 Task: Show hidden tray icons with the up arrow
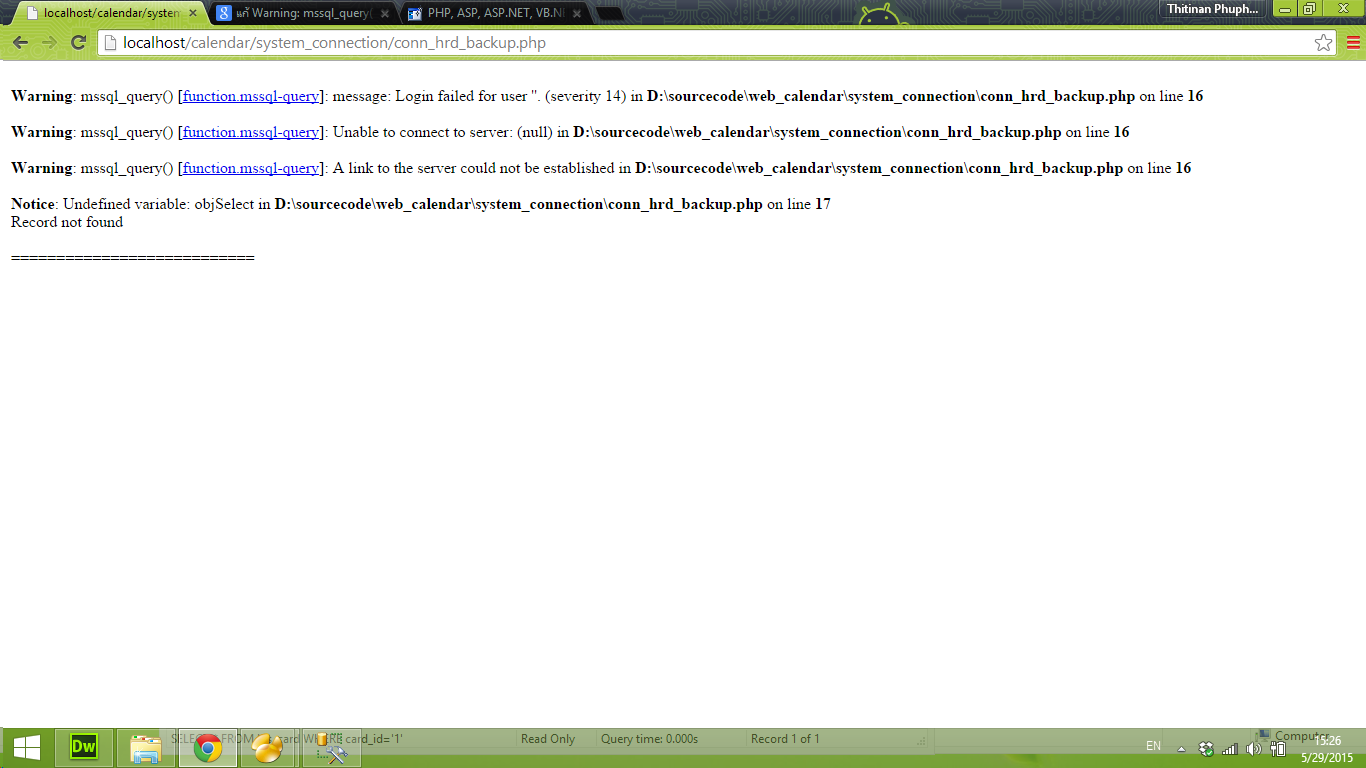pyautogui.click(x=1181, y=749)
